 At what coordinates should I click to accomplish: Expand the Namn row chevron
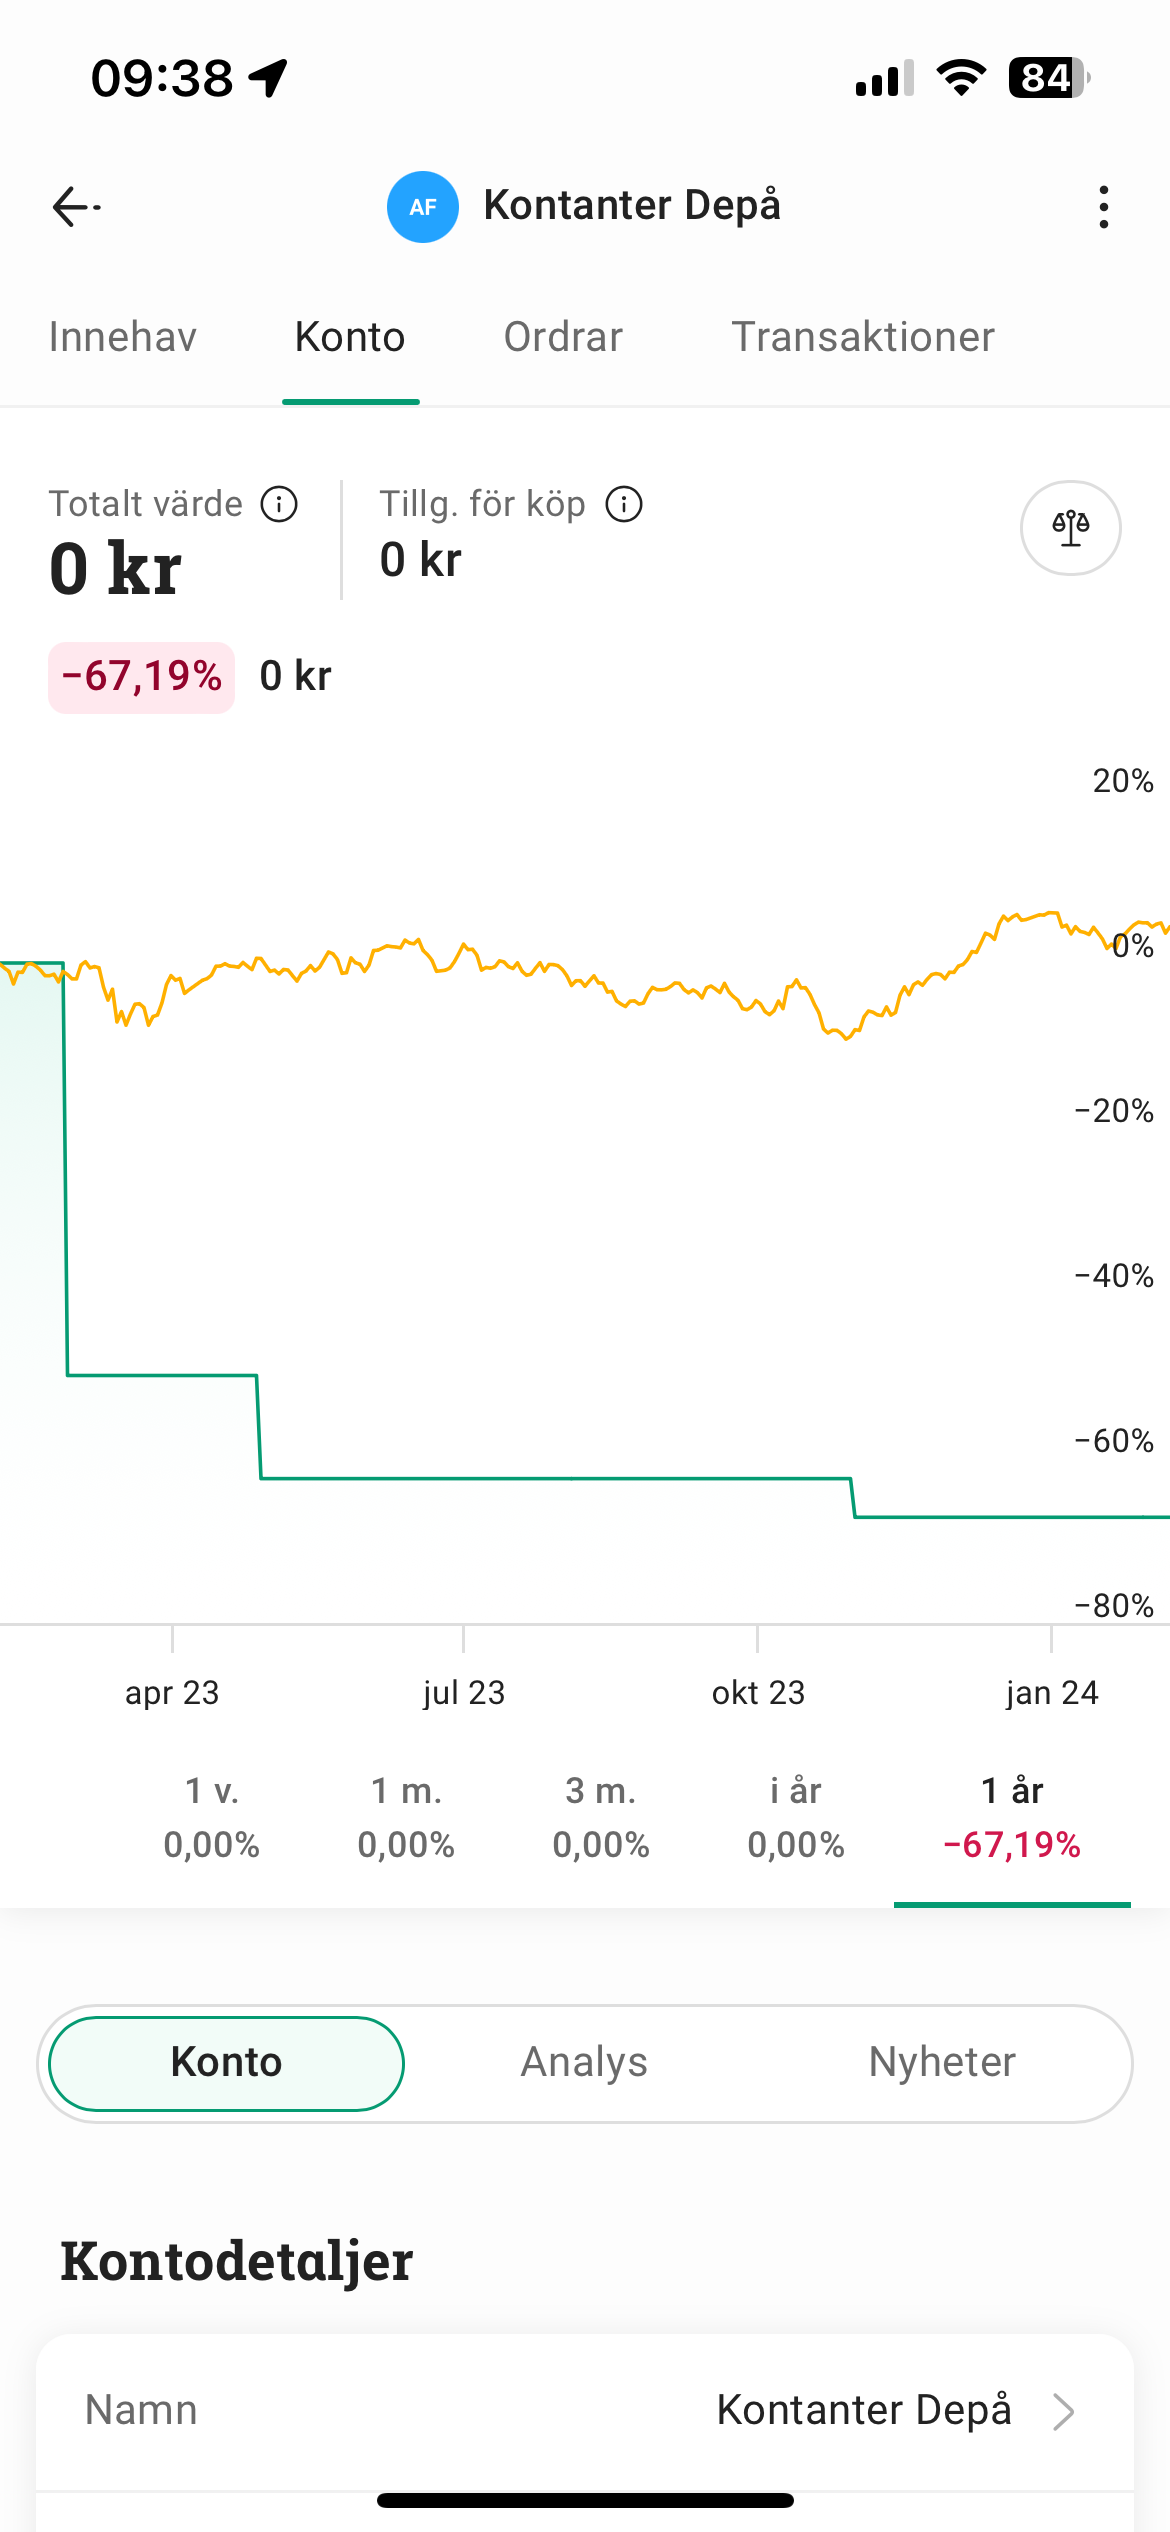click(x=1064, y=2411)
